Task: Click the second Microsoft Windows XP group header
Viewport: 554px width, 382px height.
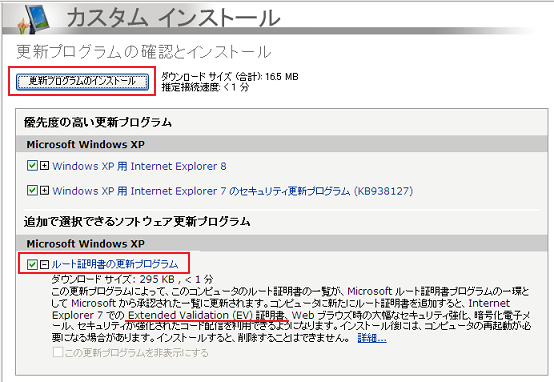Action: pos(282,243)
